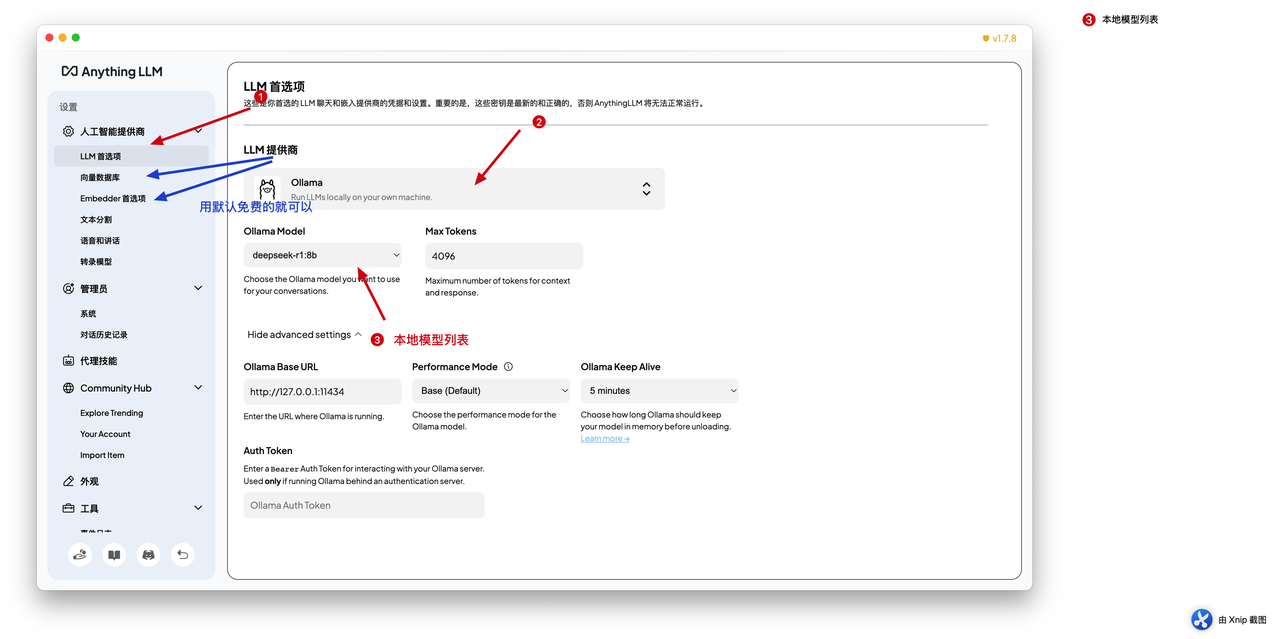Click the LLM 提供商 section label
The image size is (1280, 639).
click(x=271, y=150)
